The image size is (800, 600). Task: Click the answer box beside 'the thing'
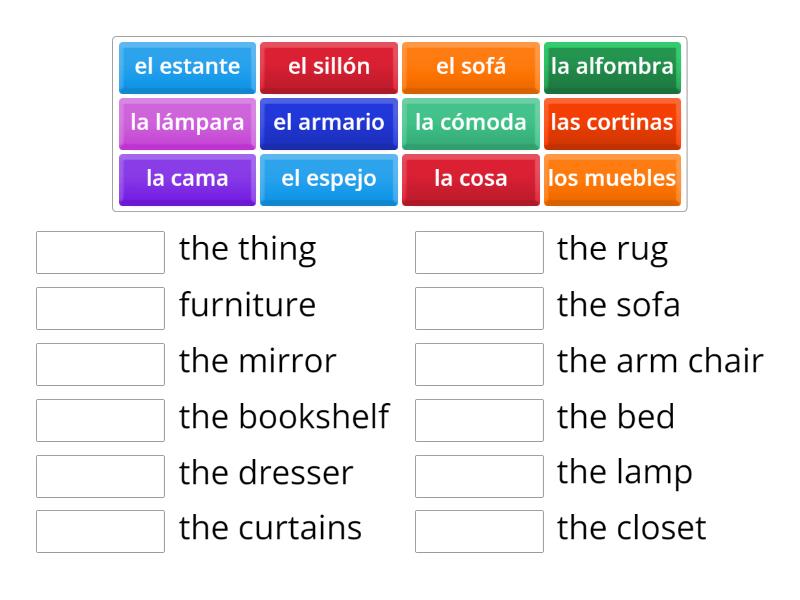pos(99,249)
